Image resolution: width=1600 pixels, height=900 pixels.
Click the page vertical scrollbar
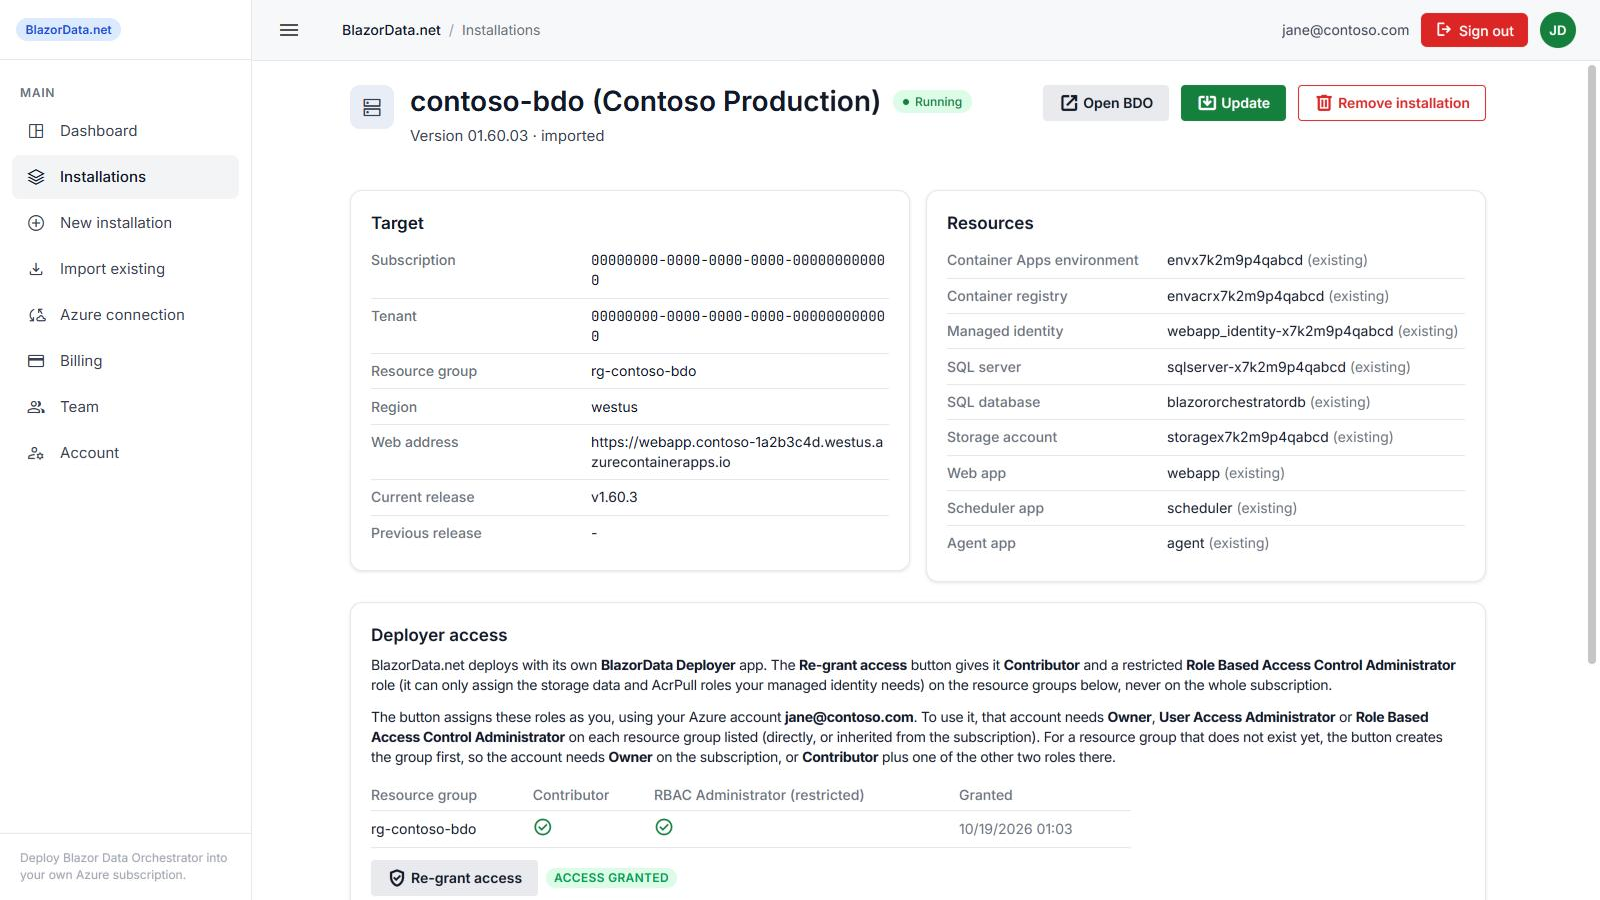[1592, 363]
